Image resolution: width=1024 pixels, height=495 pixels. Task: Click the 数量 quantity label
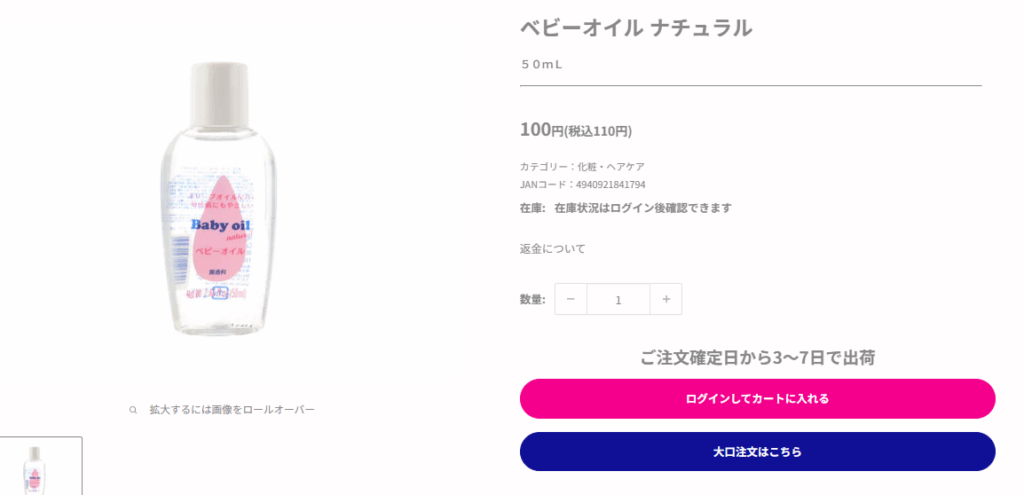tap(532, 299)
